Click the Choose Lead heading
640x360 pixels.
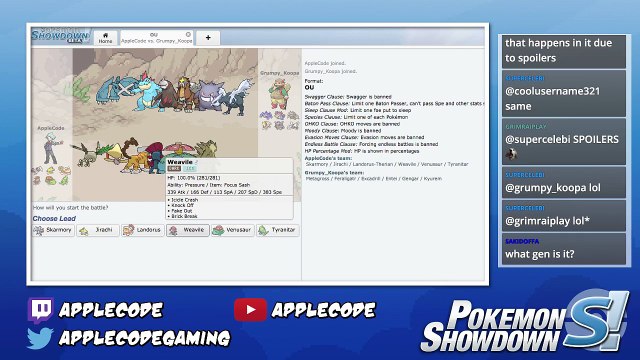click(x=54, y=219)
